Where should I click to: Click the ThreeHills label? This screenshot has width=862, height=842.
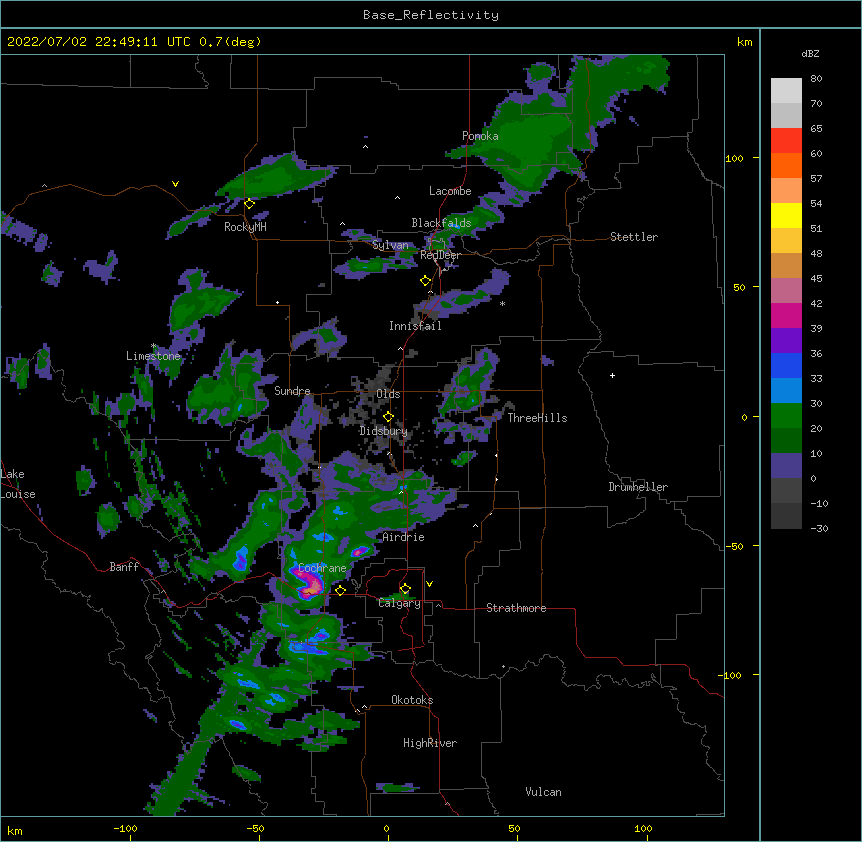(x=537, y=418)
